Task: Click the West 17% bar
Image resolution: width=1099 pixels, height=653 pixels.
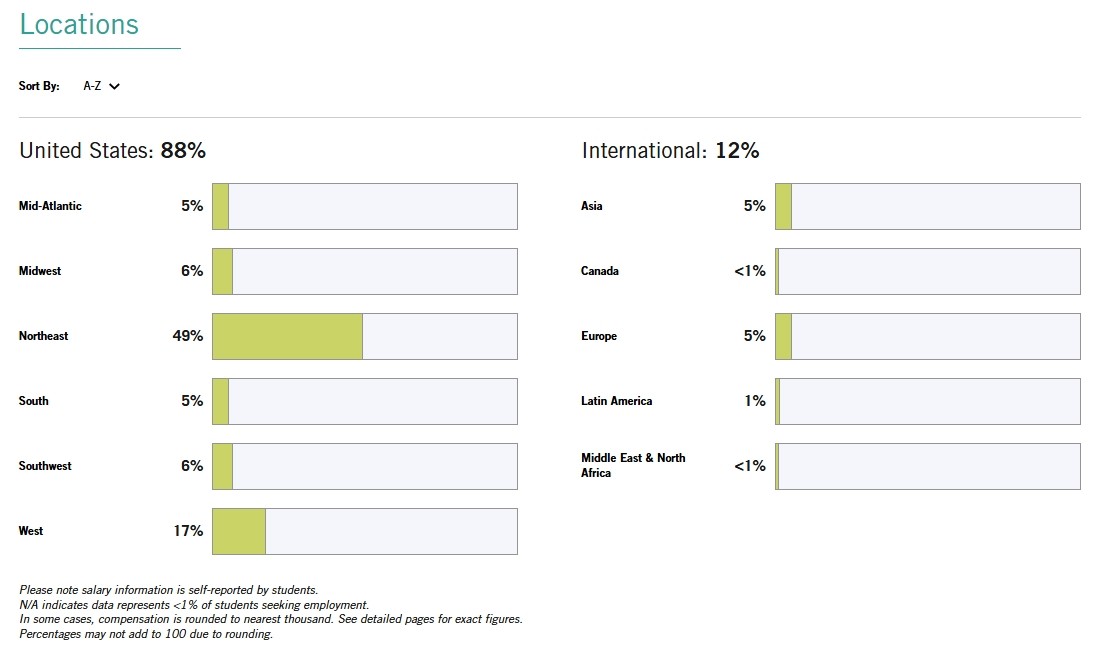Action: click(364, 531)
